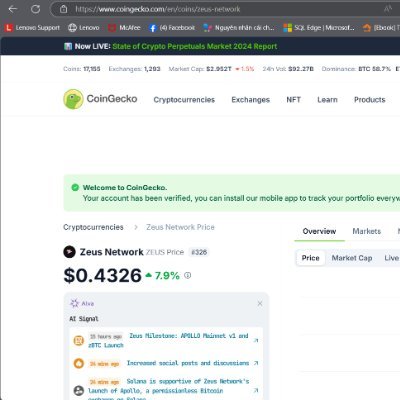Open the Nguyên nhân bookmark

239,28
